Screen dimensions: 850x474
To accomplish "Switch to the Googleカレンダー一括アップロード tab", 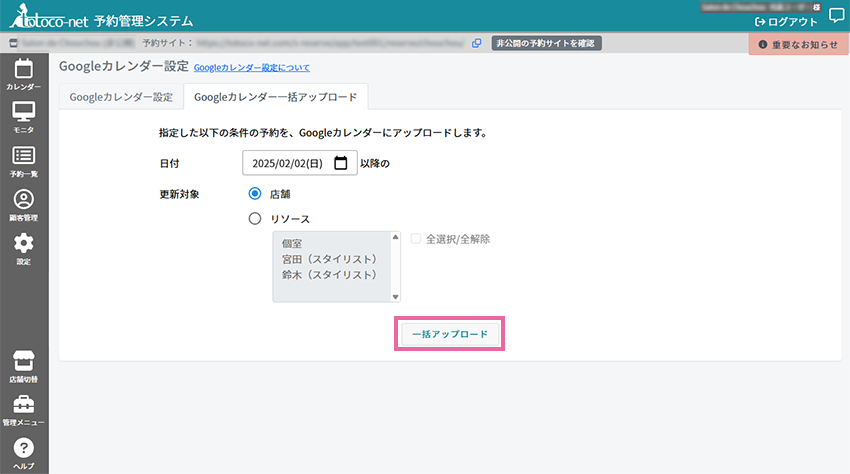I will point(275,97).
